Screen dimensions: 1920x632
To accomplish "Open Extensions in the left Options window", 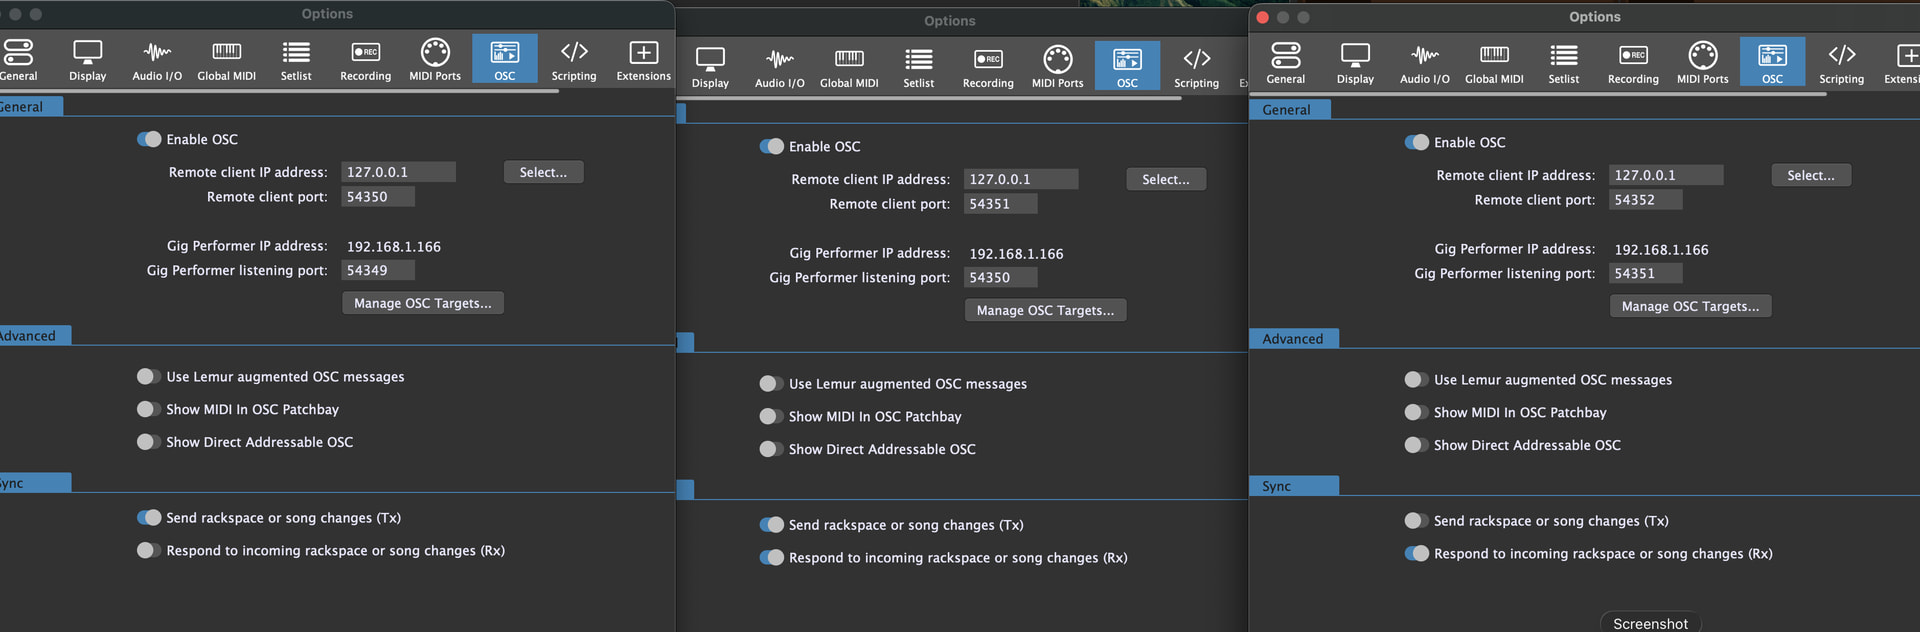I will [x=643, y=60].
